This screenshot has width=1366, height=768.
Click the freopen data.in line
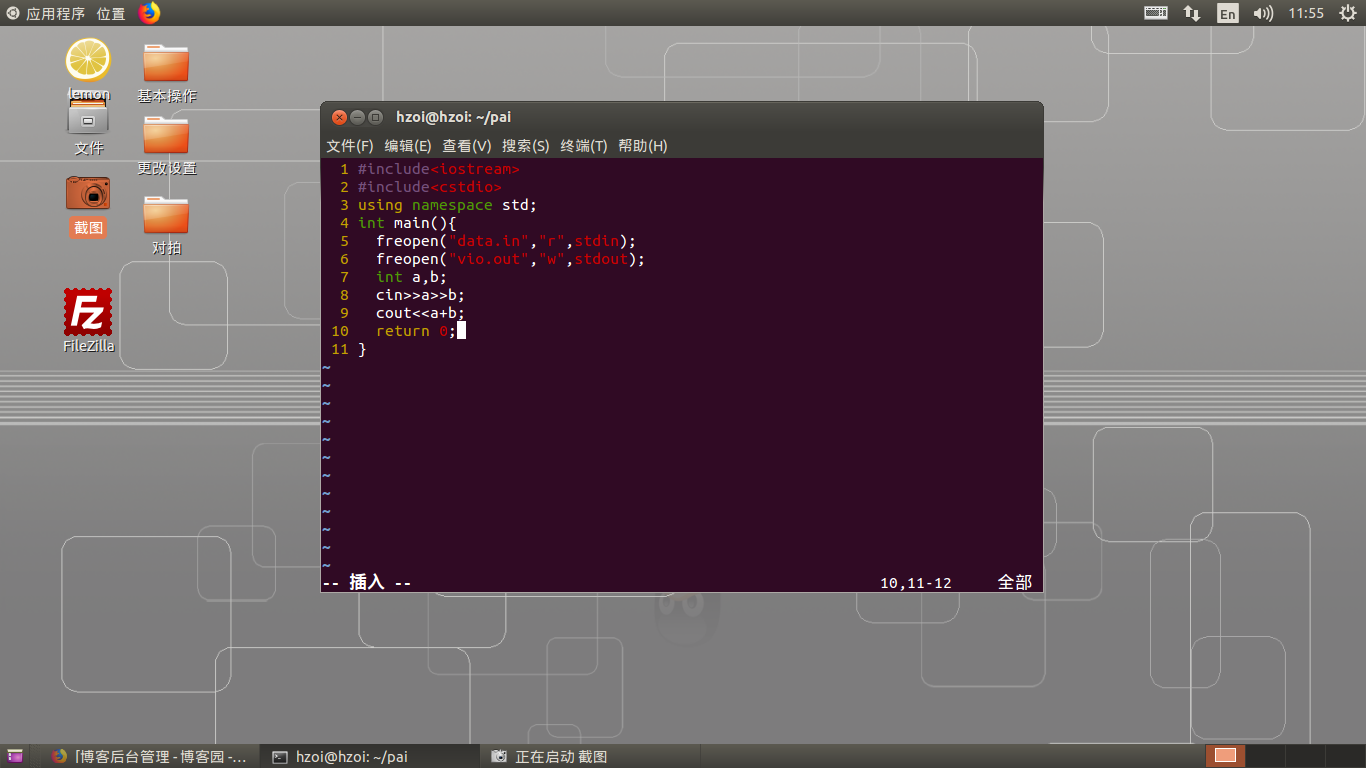point(506,241)
